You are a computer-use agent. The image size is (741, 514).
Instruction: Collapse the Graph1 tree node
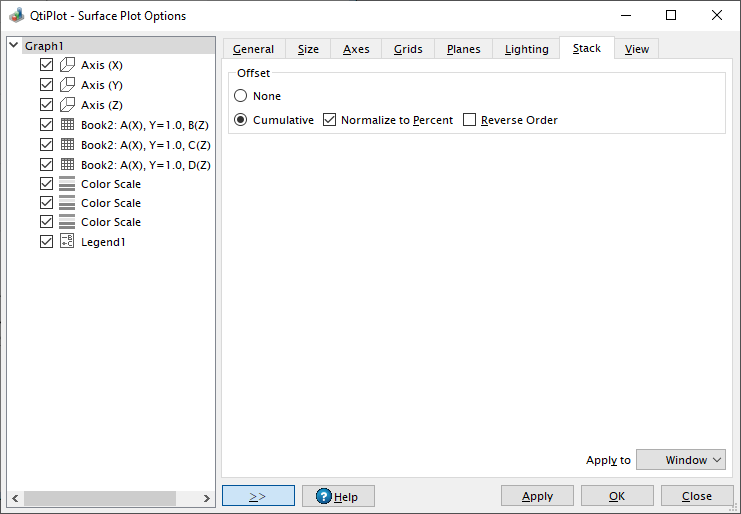13,46
